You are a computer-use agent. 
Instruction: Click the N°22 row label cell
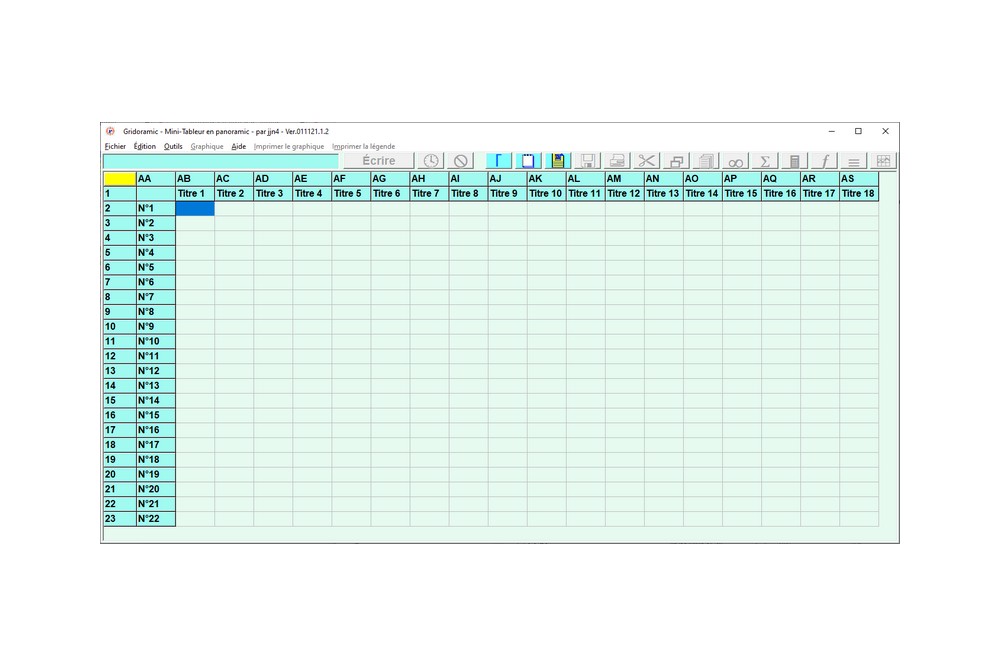tap(156, 519)
